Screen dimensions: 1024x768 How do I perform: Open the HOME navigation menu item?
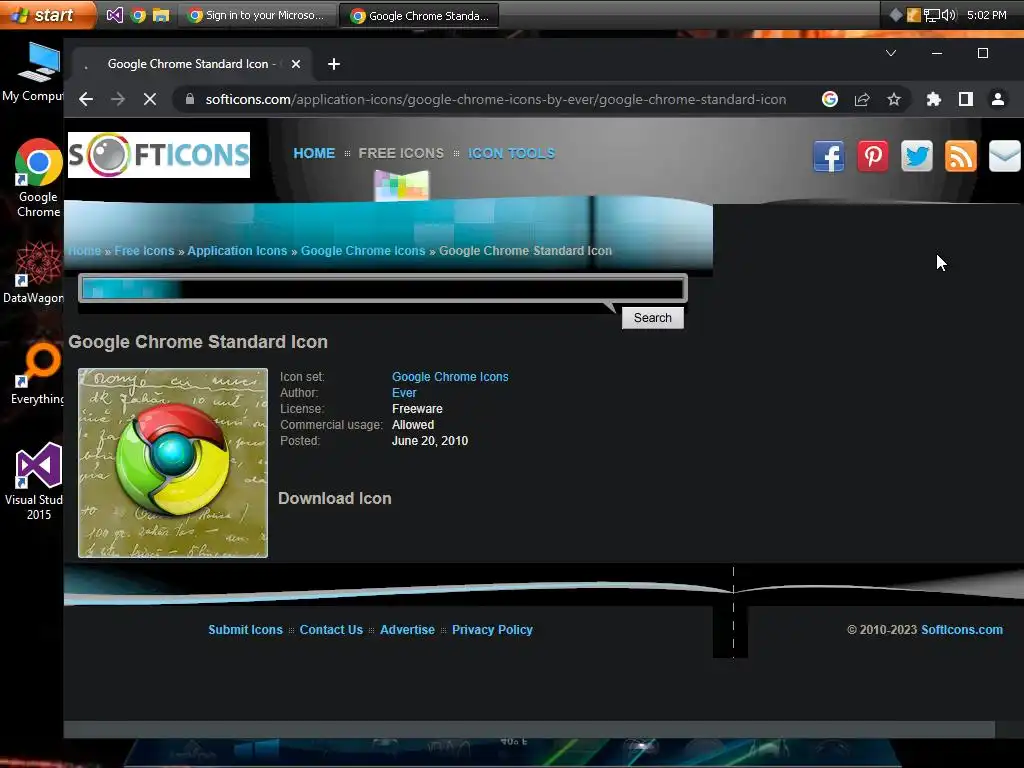click(314, 153)
